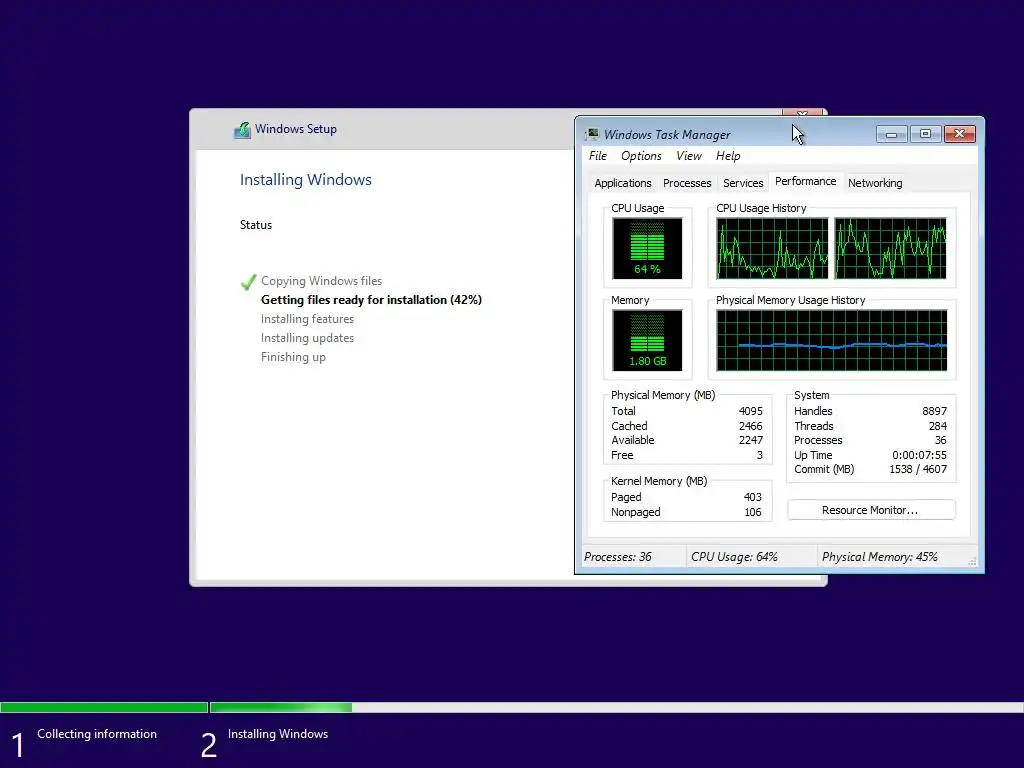Click the Windows Setup title bar icon
This screenshot has height=768, width=1024.
point(242,129)
